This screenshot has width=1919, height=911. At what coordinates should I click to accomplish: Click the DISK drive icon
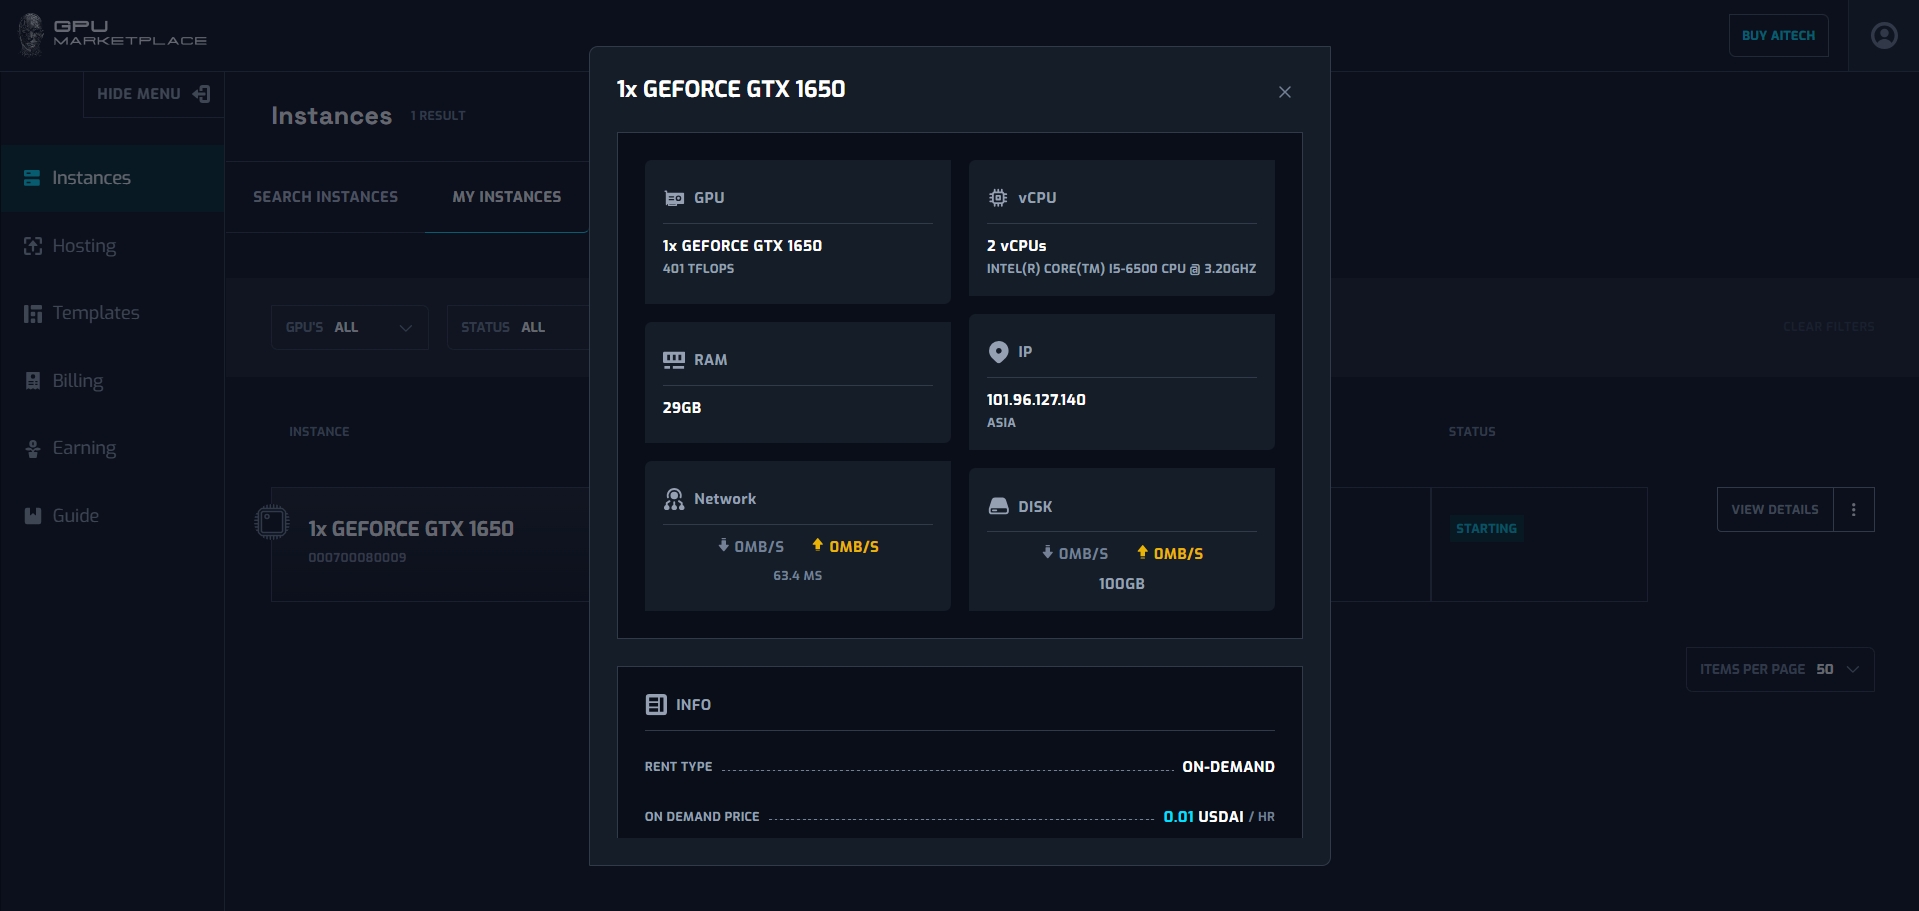(998, 507)
